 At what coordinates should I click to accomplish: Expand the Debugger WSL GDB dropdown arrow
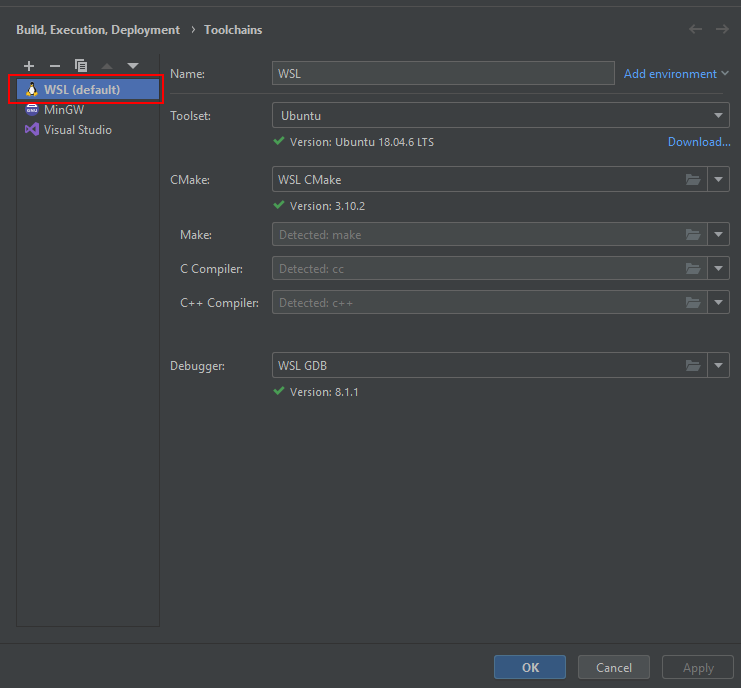(x=719, y=366)
